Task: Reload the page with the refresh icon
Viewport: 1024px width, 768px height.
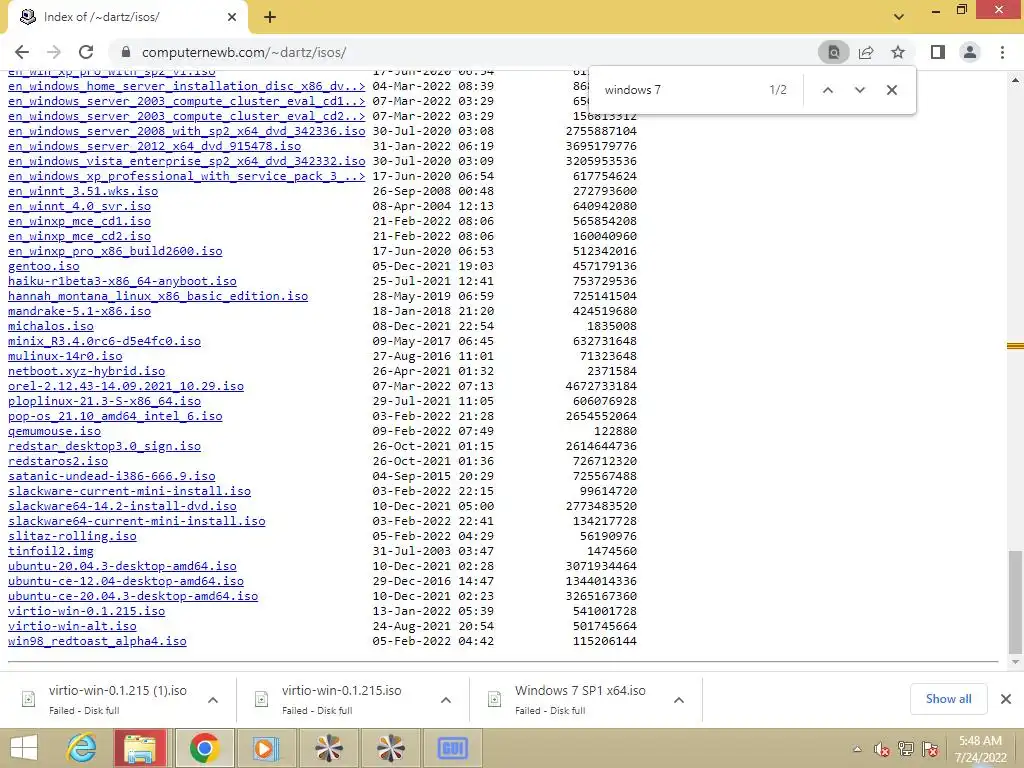Action: pos(86,52)
